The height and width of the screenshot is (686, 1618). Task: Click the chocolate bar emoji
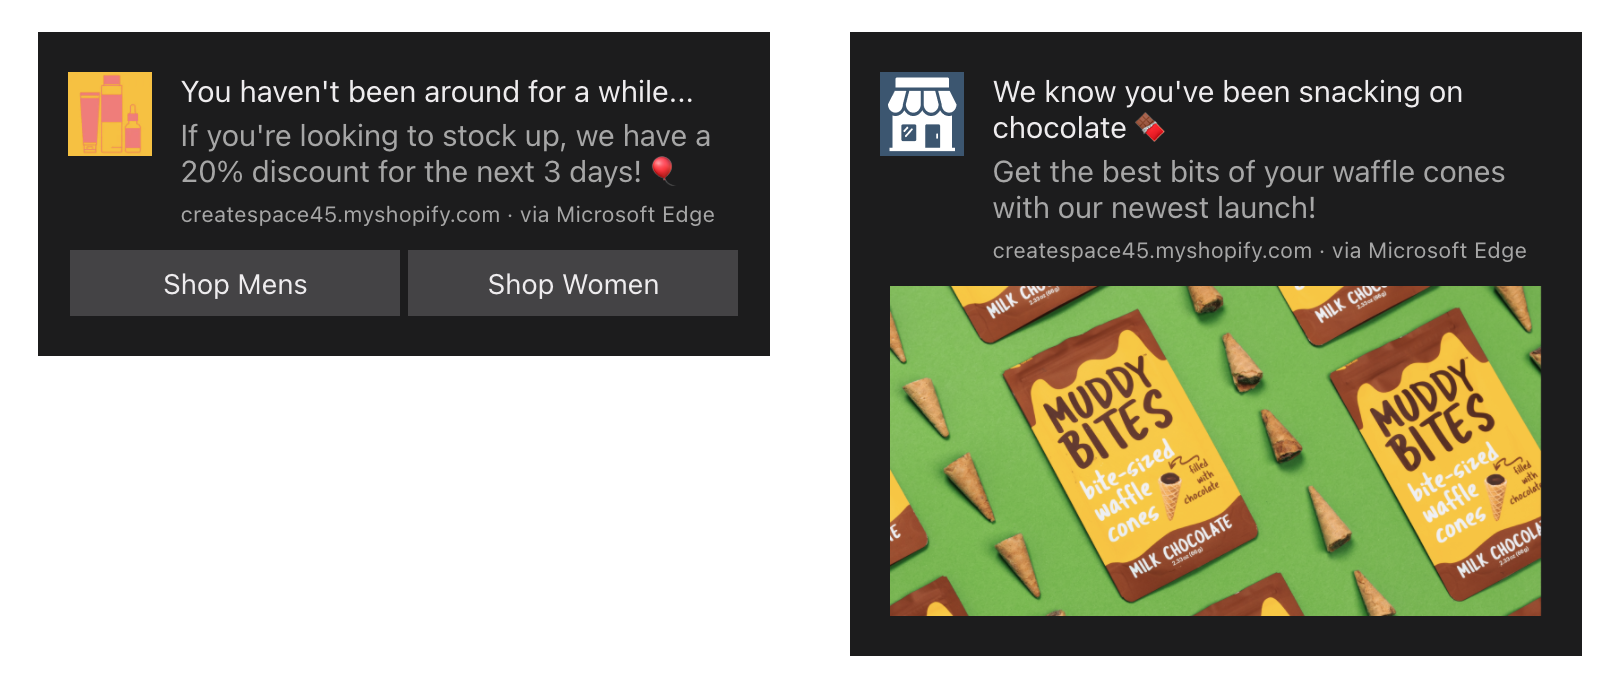pos(1150,128)
